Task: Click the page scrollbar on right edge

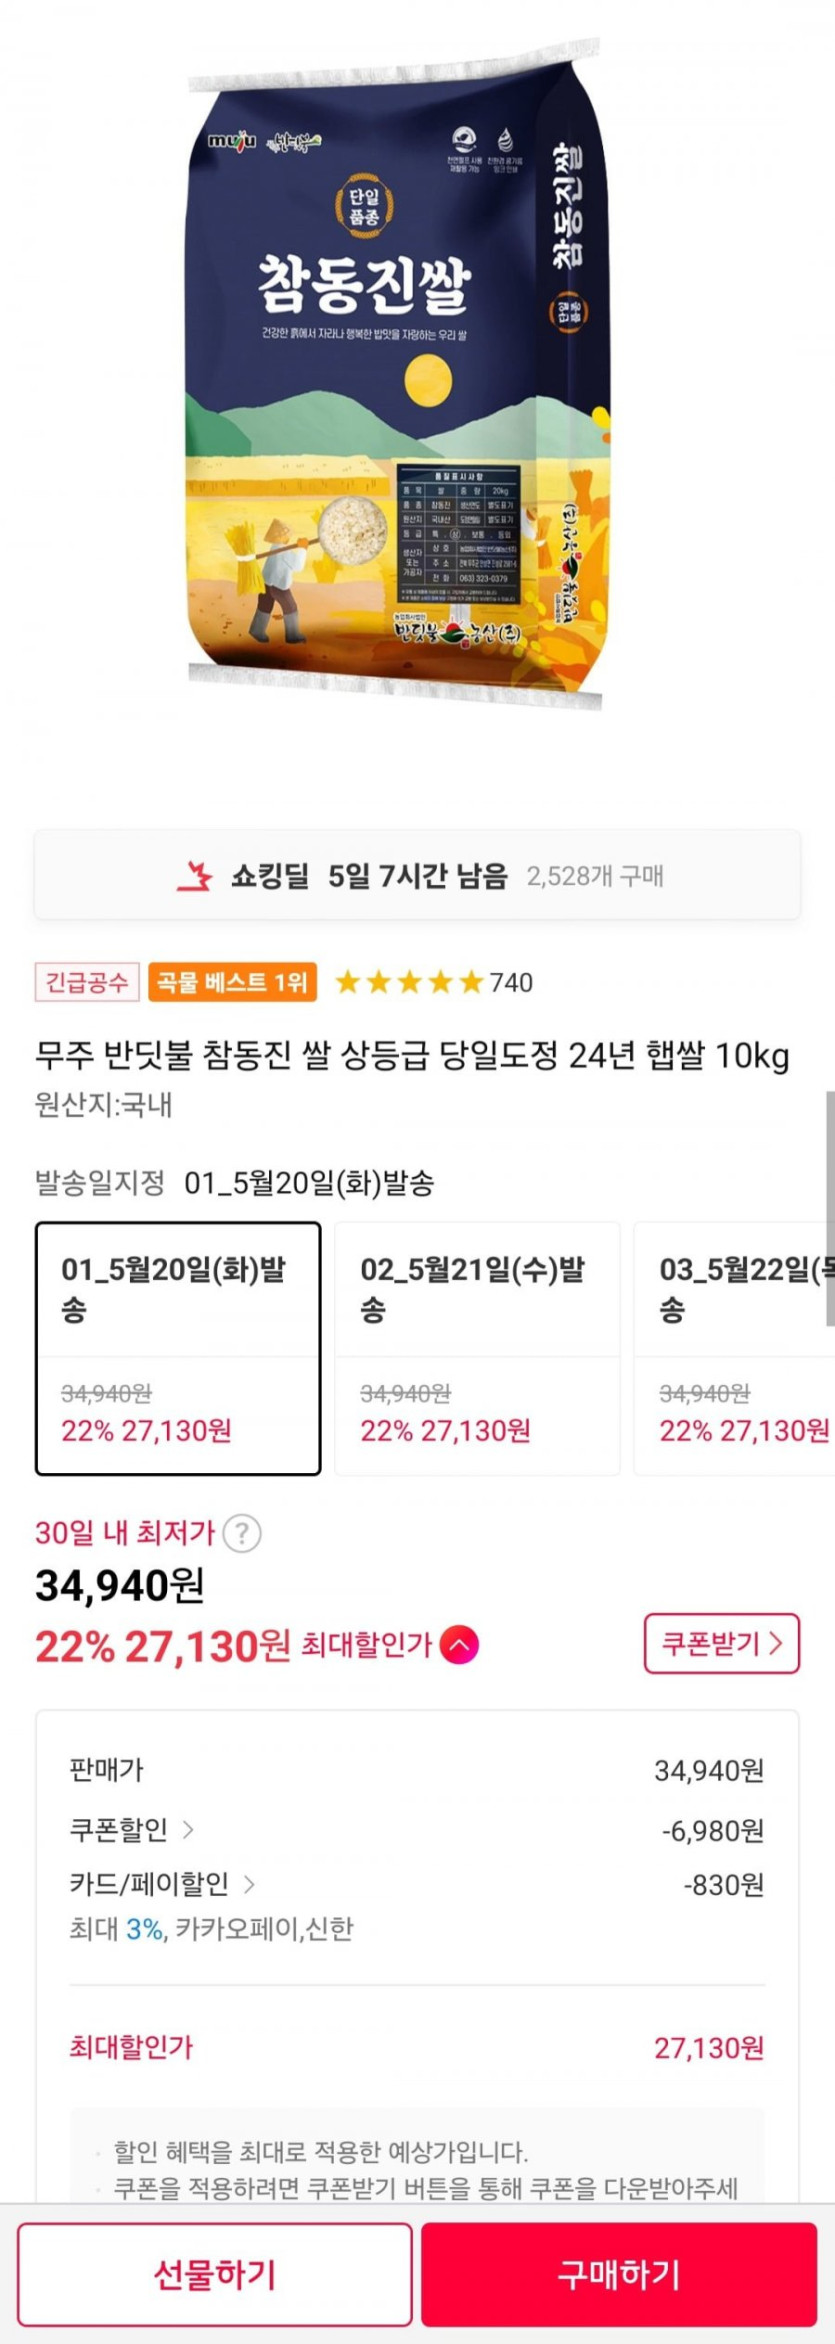Action: (x=829, y=1208)
